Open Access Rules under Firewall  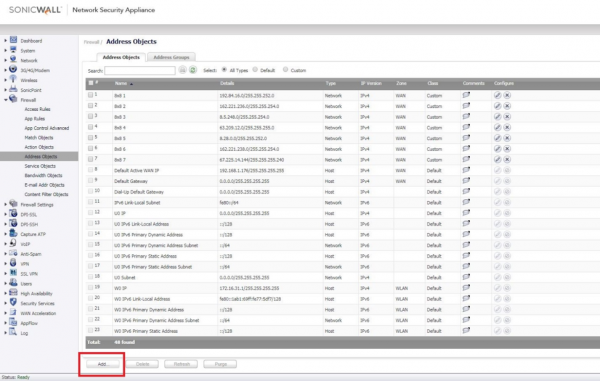[38, 109]
